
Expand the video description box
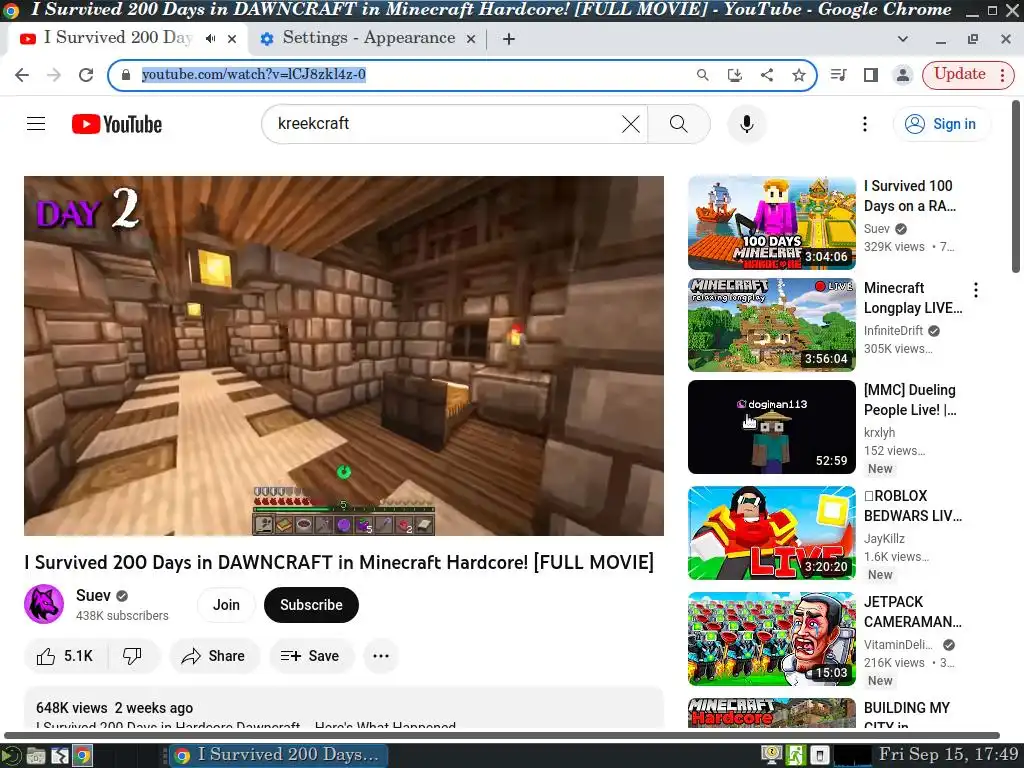(x=344, y=709)
